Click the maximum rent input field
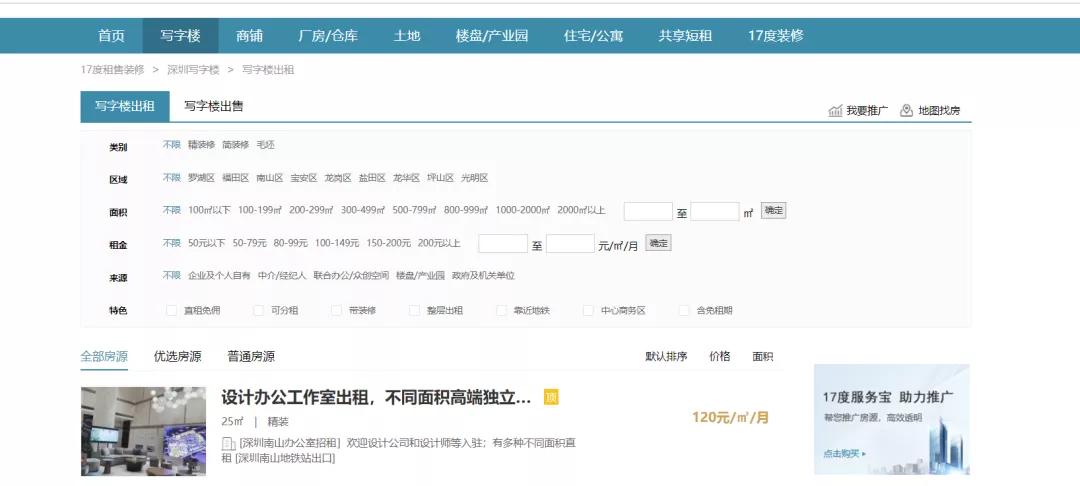Viewport: 1080px width, 486px height. click(x=570, y=244)
